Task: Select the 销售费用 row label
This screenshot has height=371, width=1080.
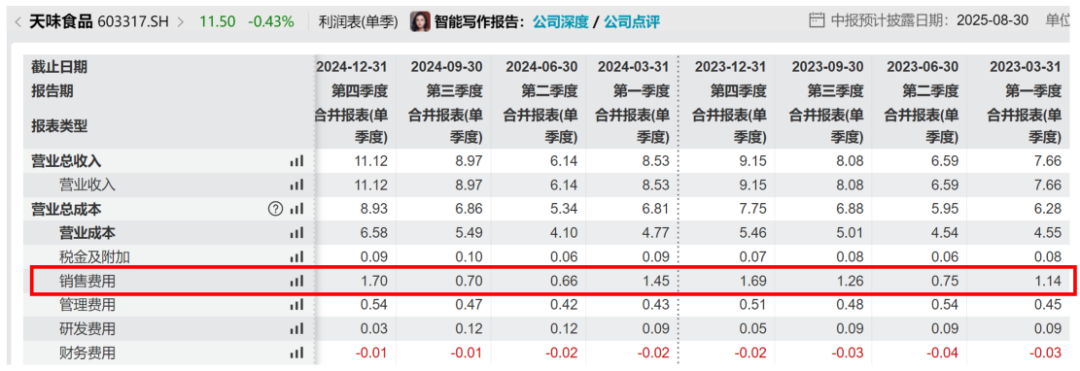Action: coord(87,281)
